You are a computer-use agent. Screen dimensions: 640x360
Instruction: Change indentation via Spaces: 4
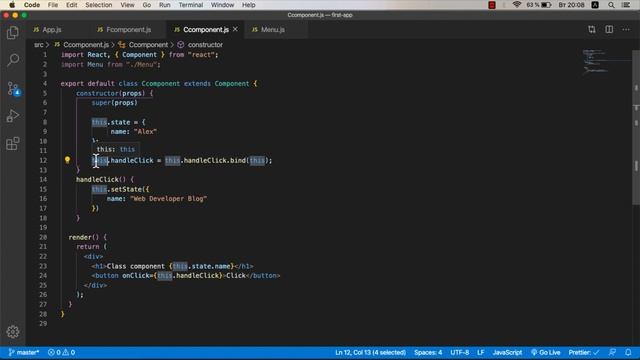[428, 352]
